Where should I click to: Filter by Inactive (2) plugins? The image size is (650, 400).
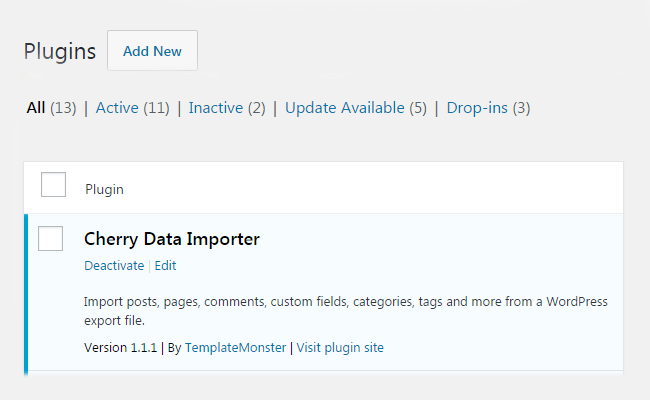click(x=227, y=108)
